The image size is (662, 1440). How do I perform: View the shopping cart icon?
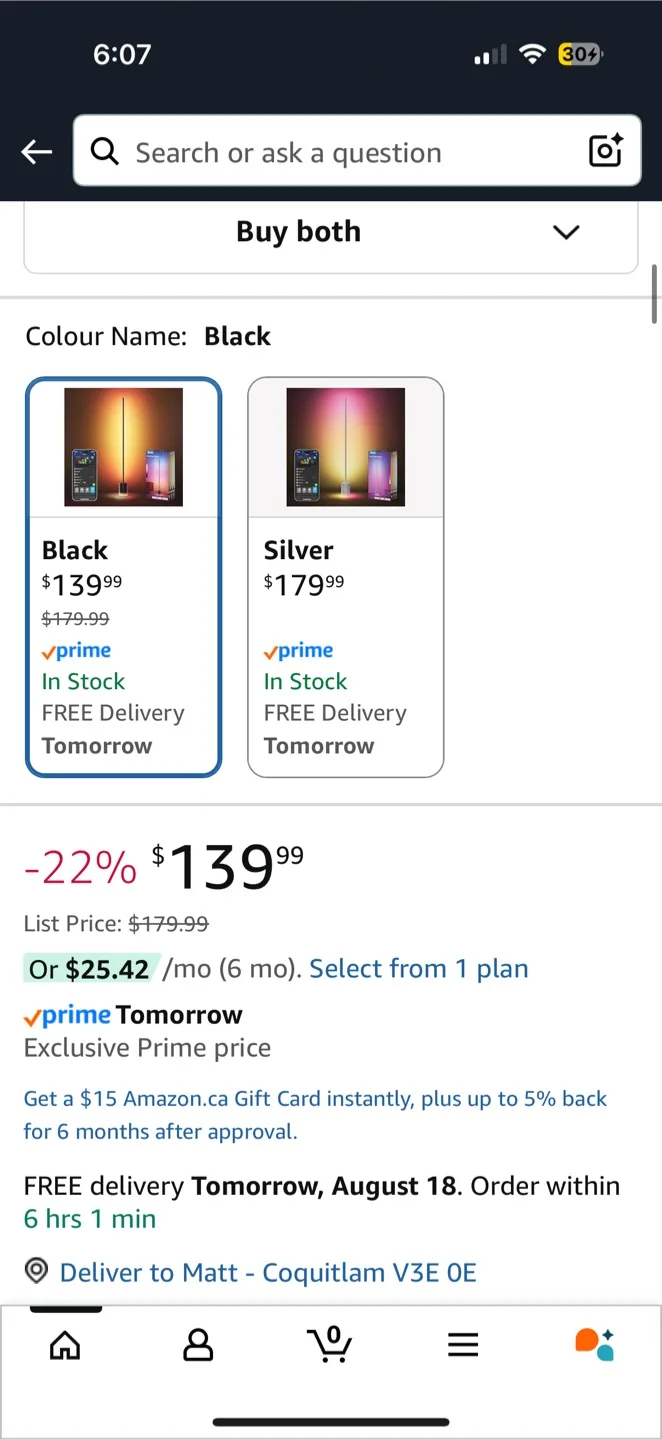click(330, 1345)
